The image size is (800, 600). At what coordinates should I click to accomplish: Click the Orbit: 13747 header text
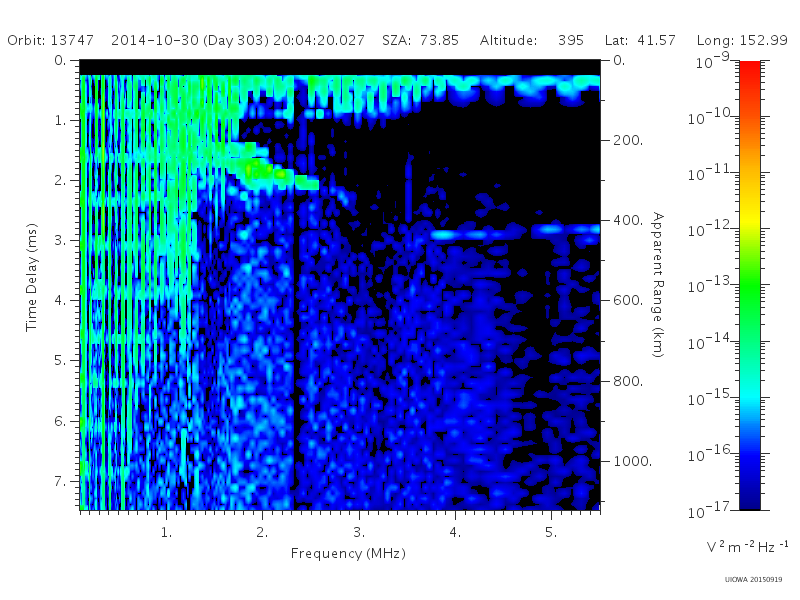pyautogui.click(x=51, y=40)
